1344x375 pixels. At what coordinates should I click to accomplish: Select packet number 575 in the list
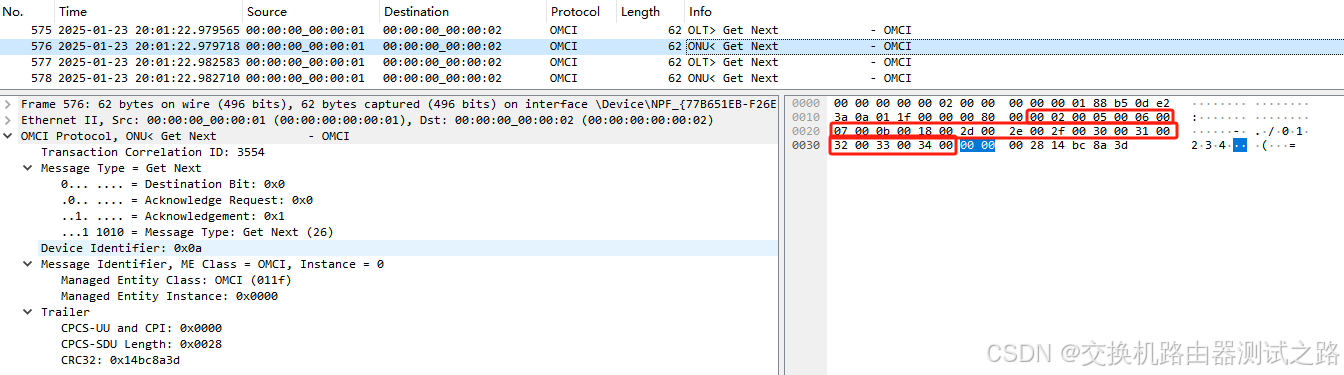(672, 30)
